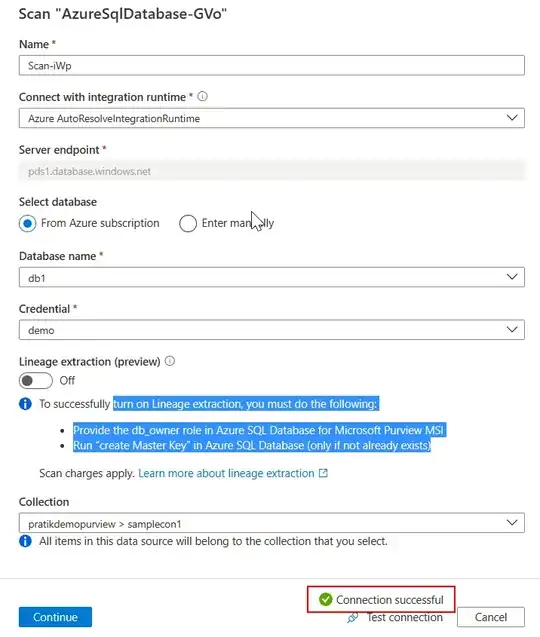
Task: Click the Lineage extraction info icon
Action: click(x=170, y=361)
